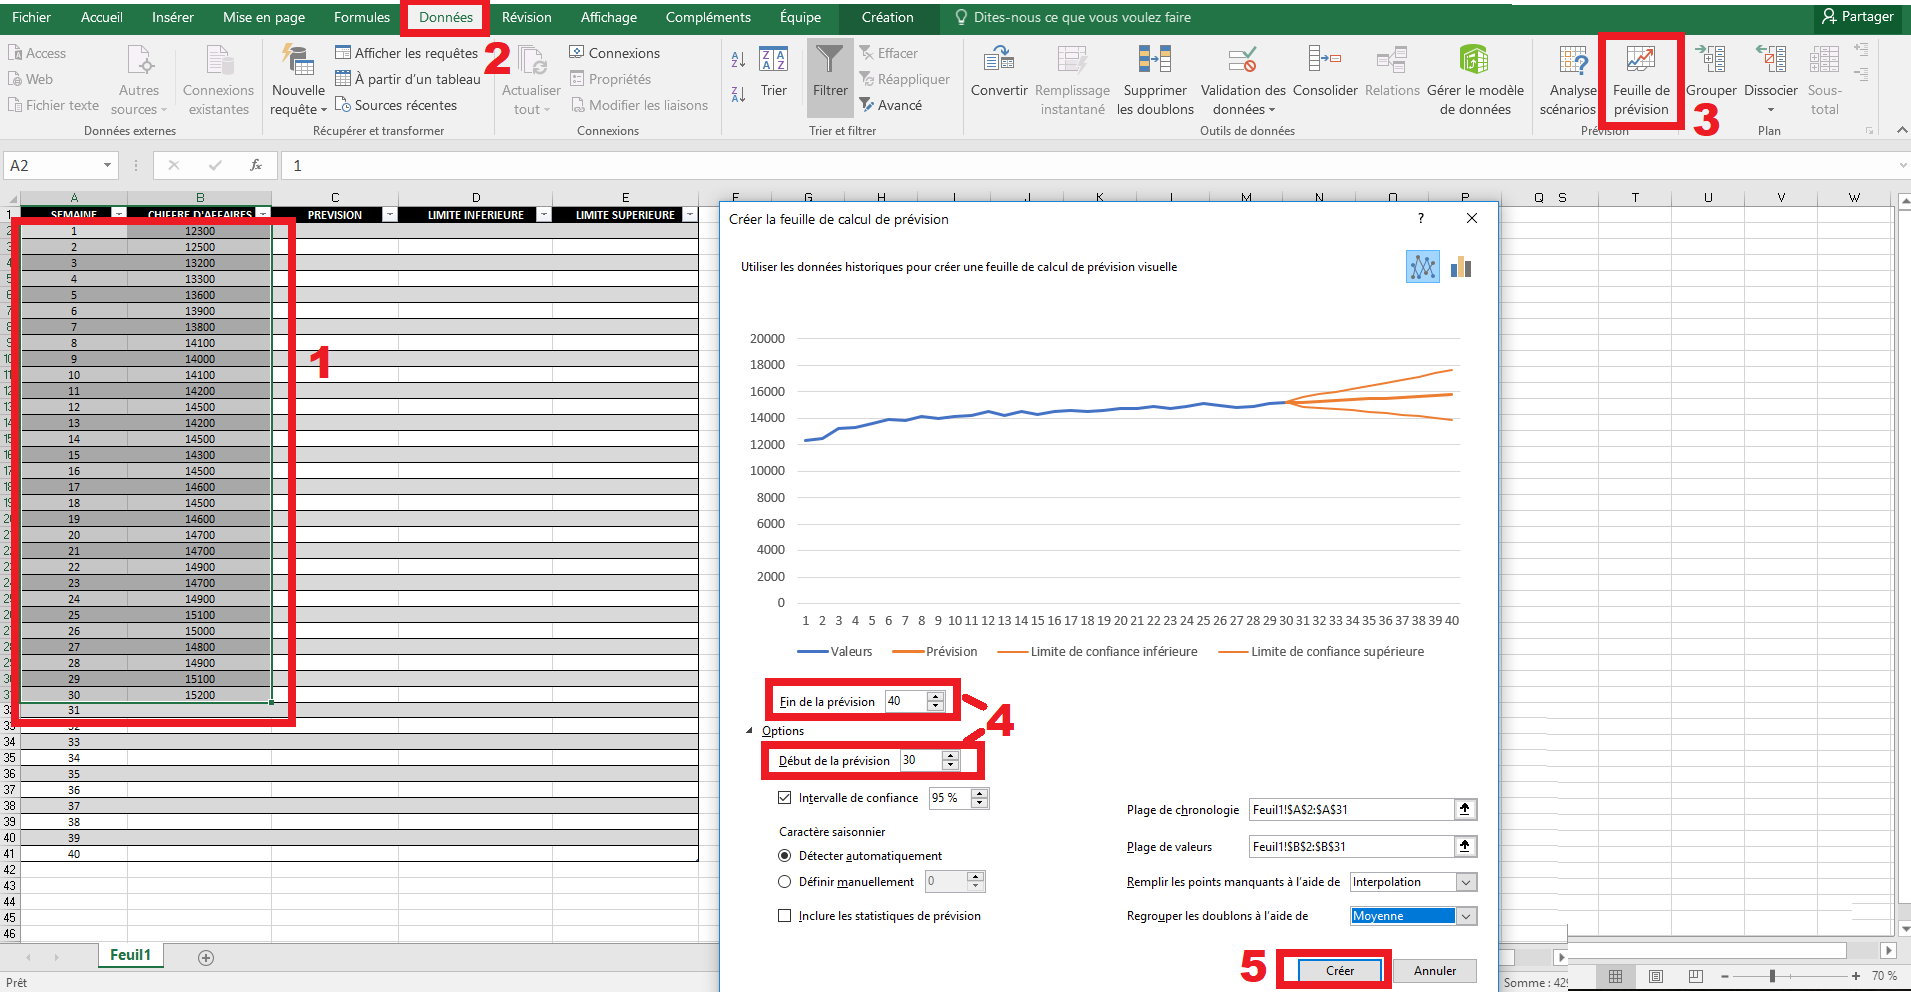Open the Connexions list

click(615, 53)
